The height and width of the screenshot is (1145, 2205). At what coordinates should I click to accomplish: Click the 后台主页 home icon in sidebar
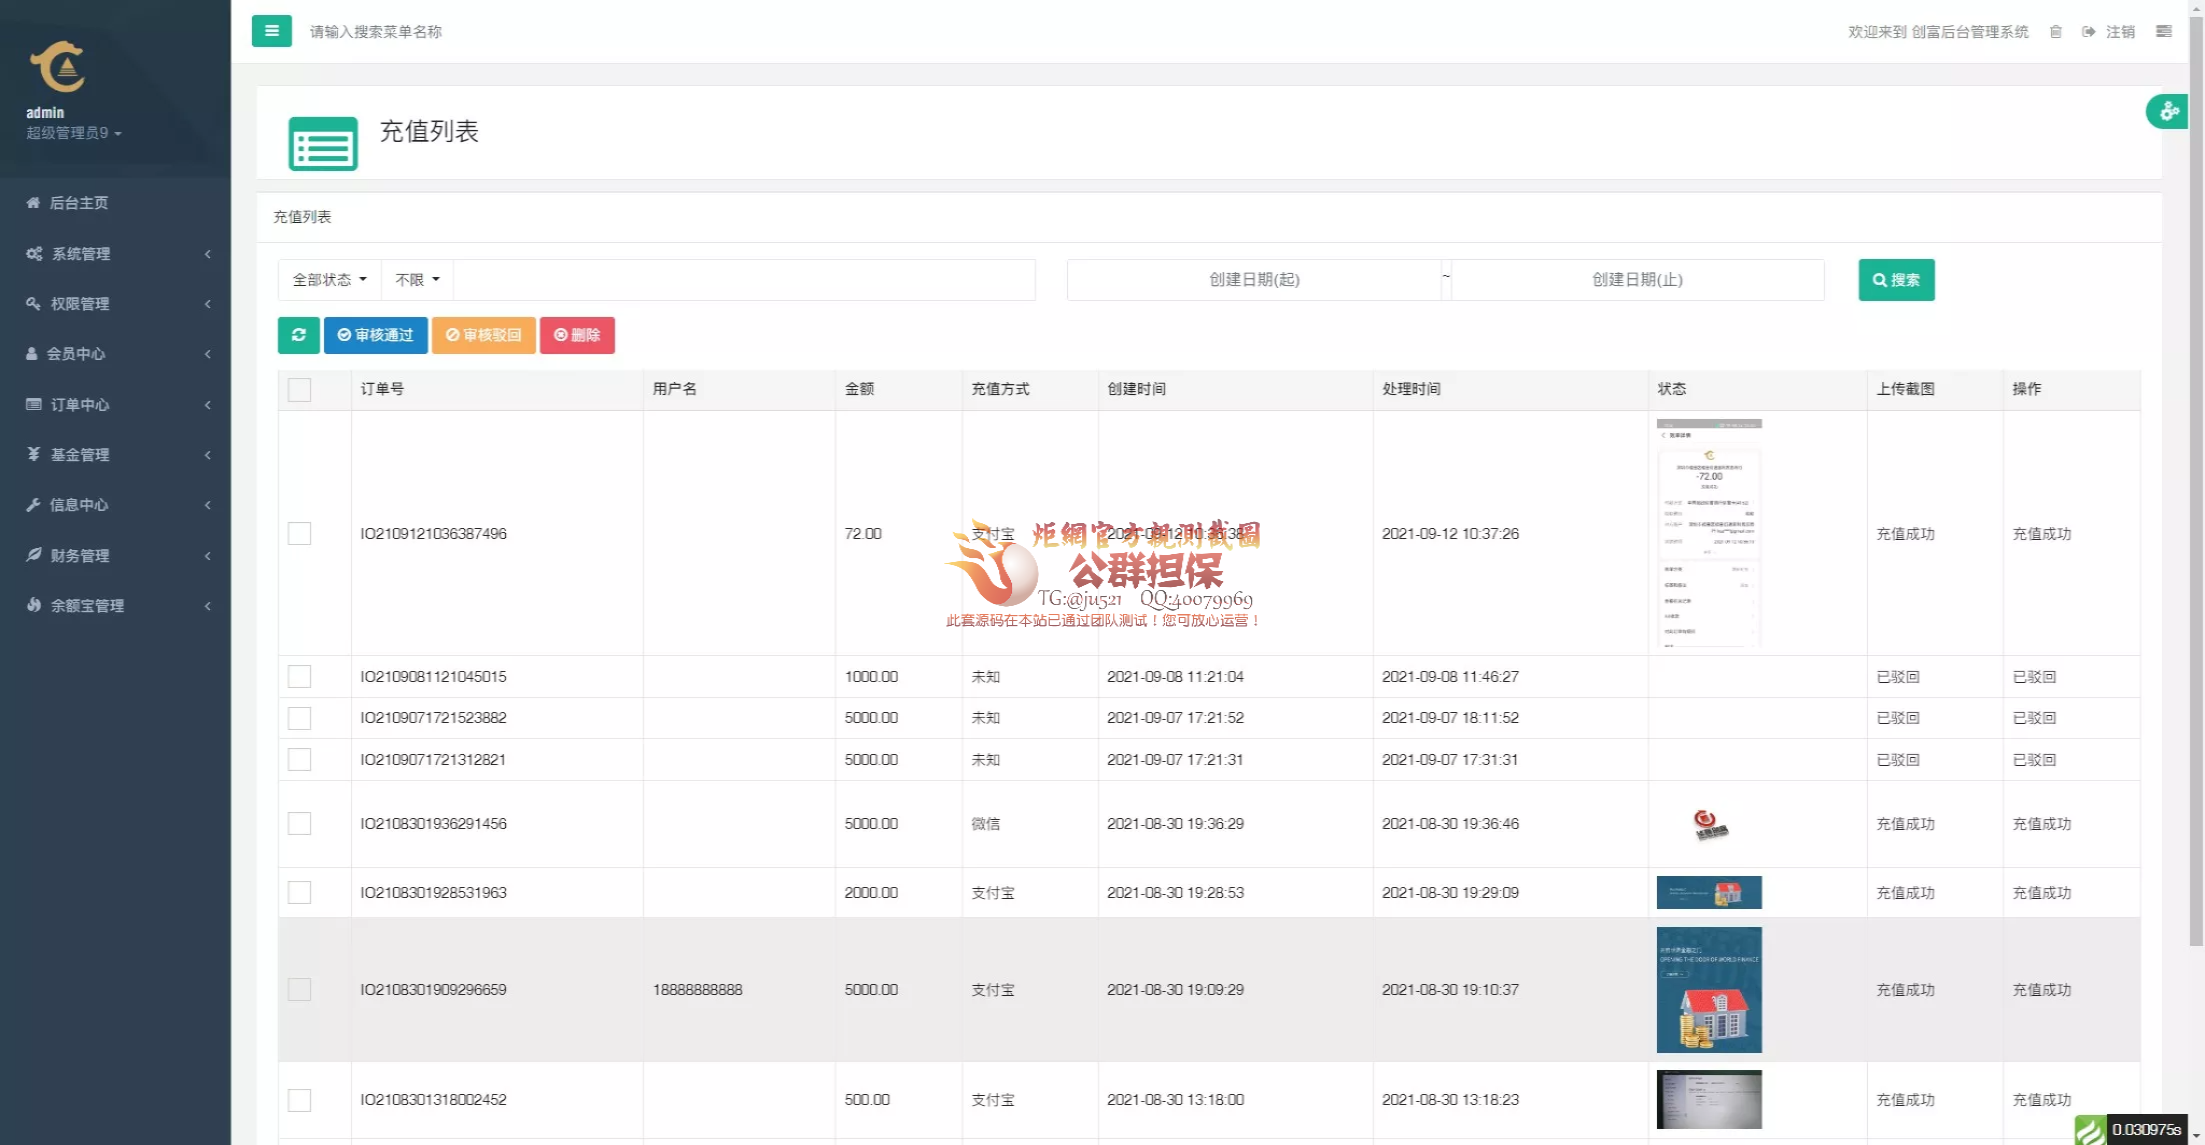[33, 203]
